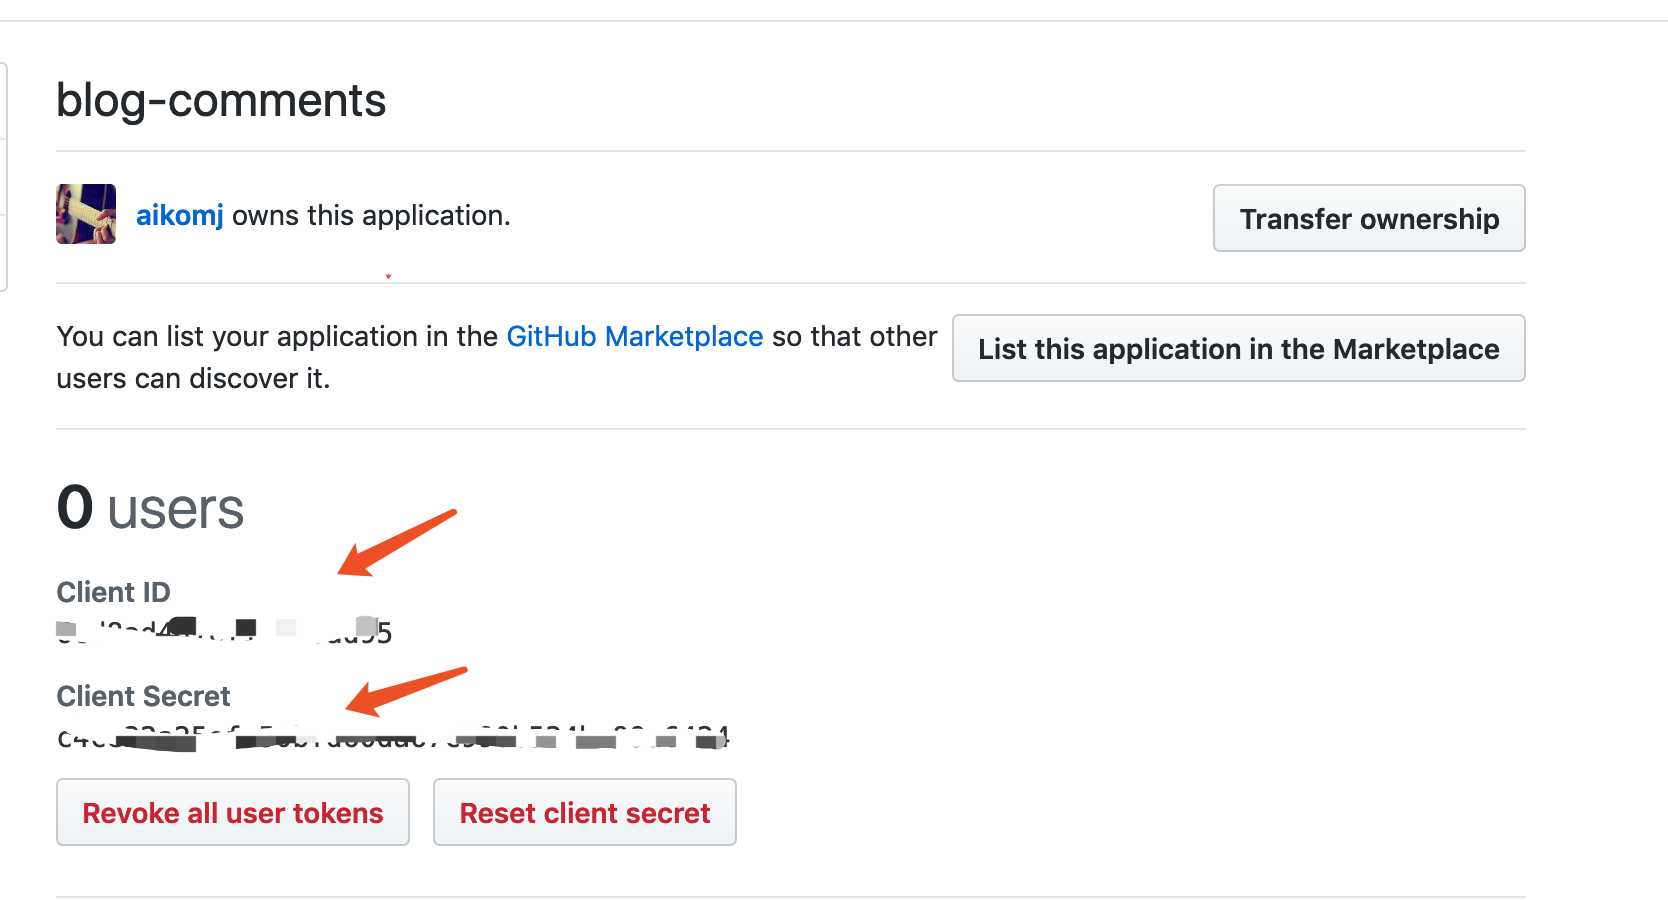Click the red arrow pointing at Client Secret
The width and height of the screenshot is (1668, 900).
[x=405, y=692]
